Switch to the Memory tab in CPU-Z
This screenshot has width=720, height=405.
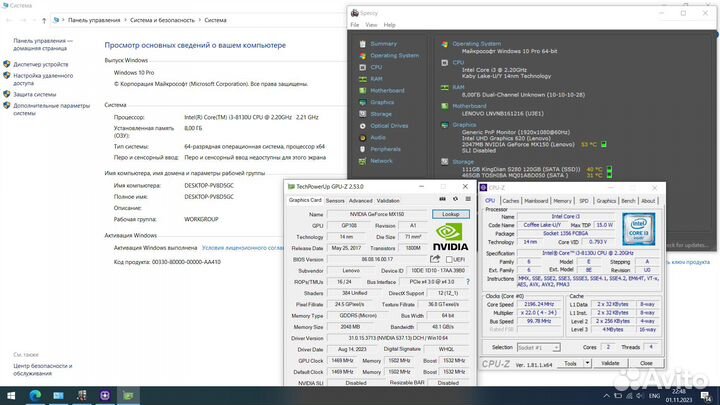[562, 201]
